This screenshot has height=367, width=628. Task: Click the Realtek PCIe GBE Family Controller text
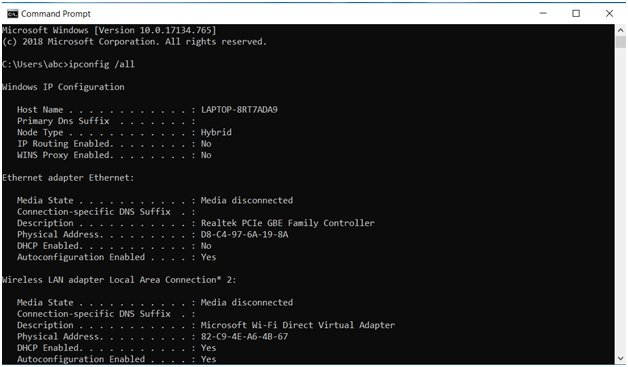pos(288,223)
